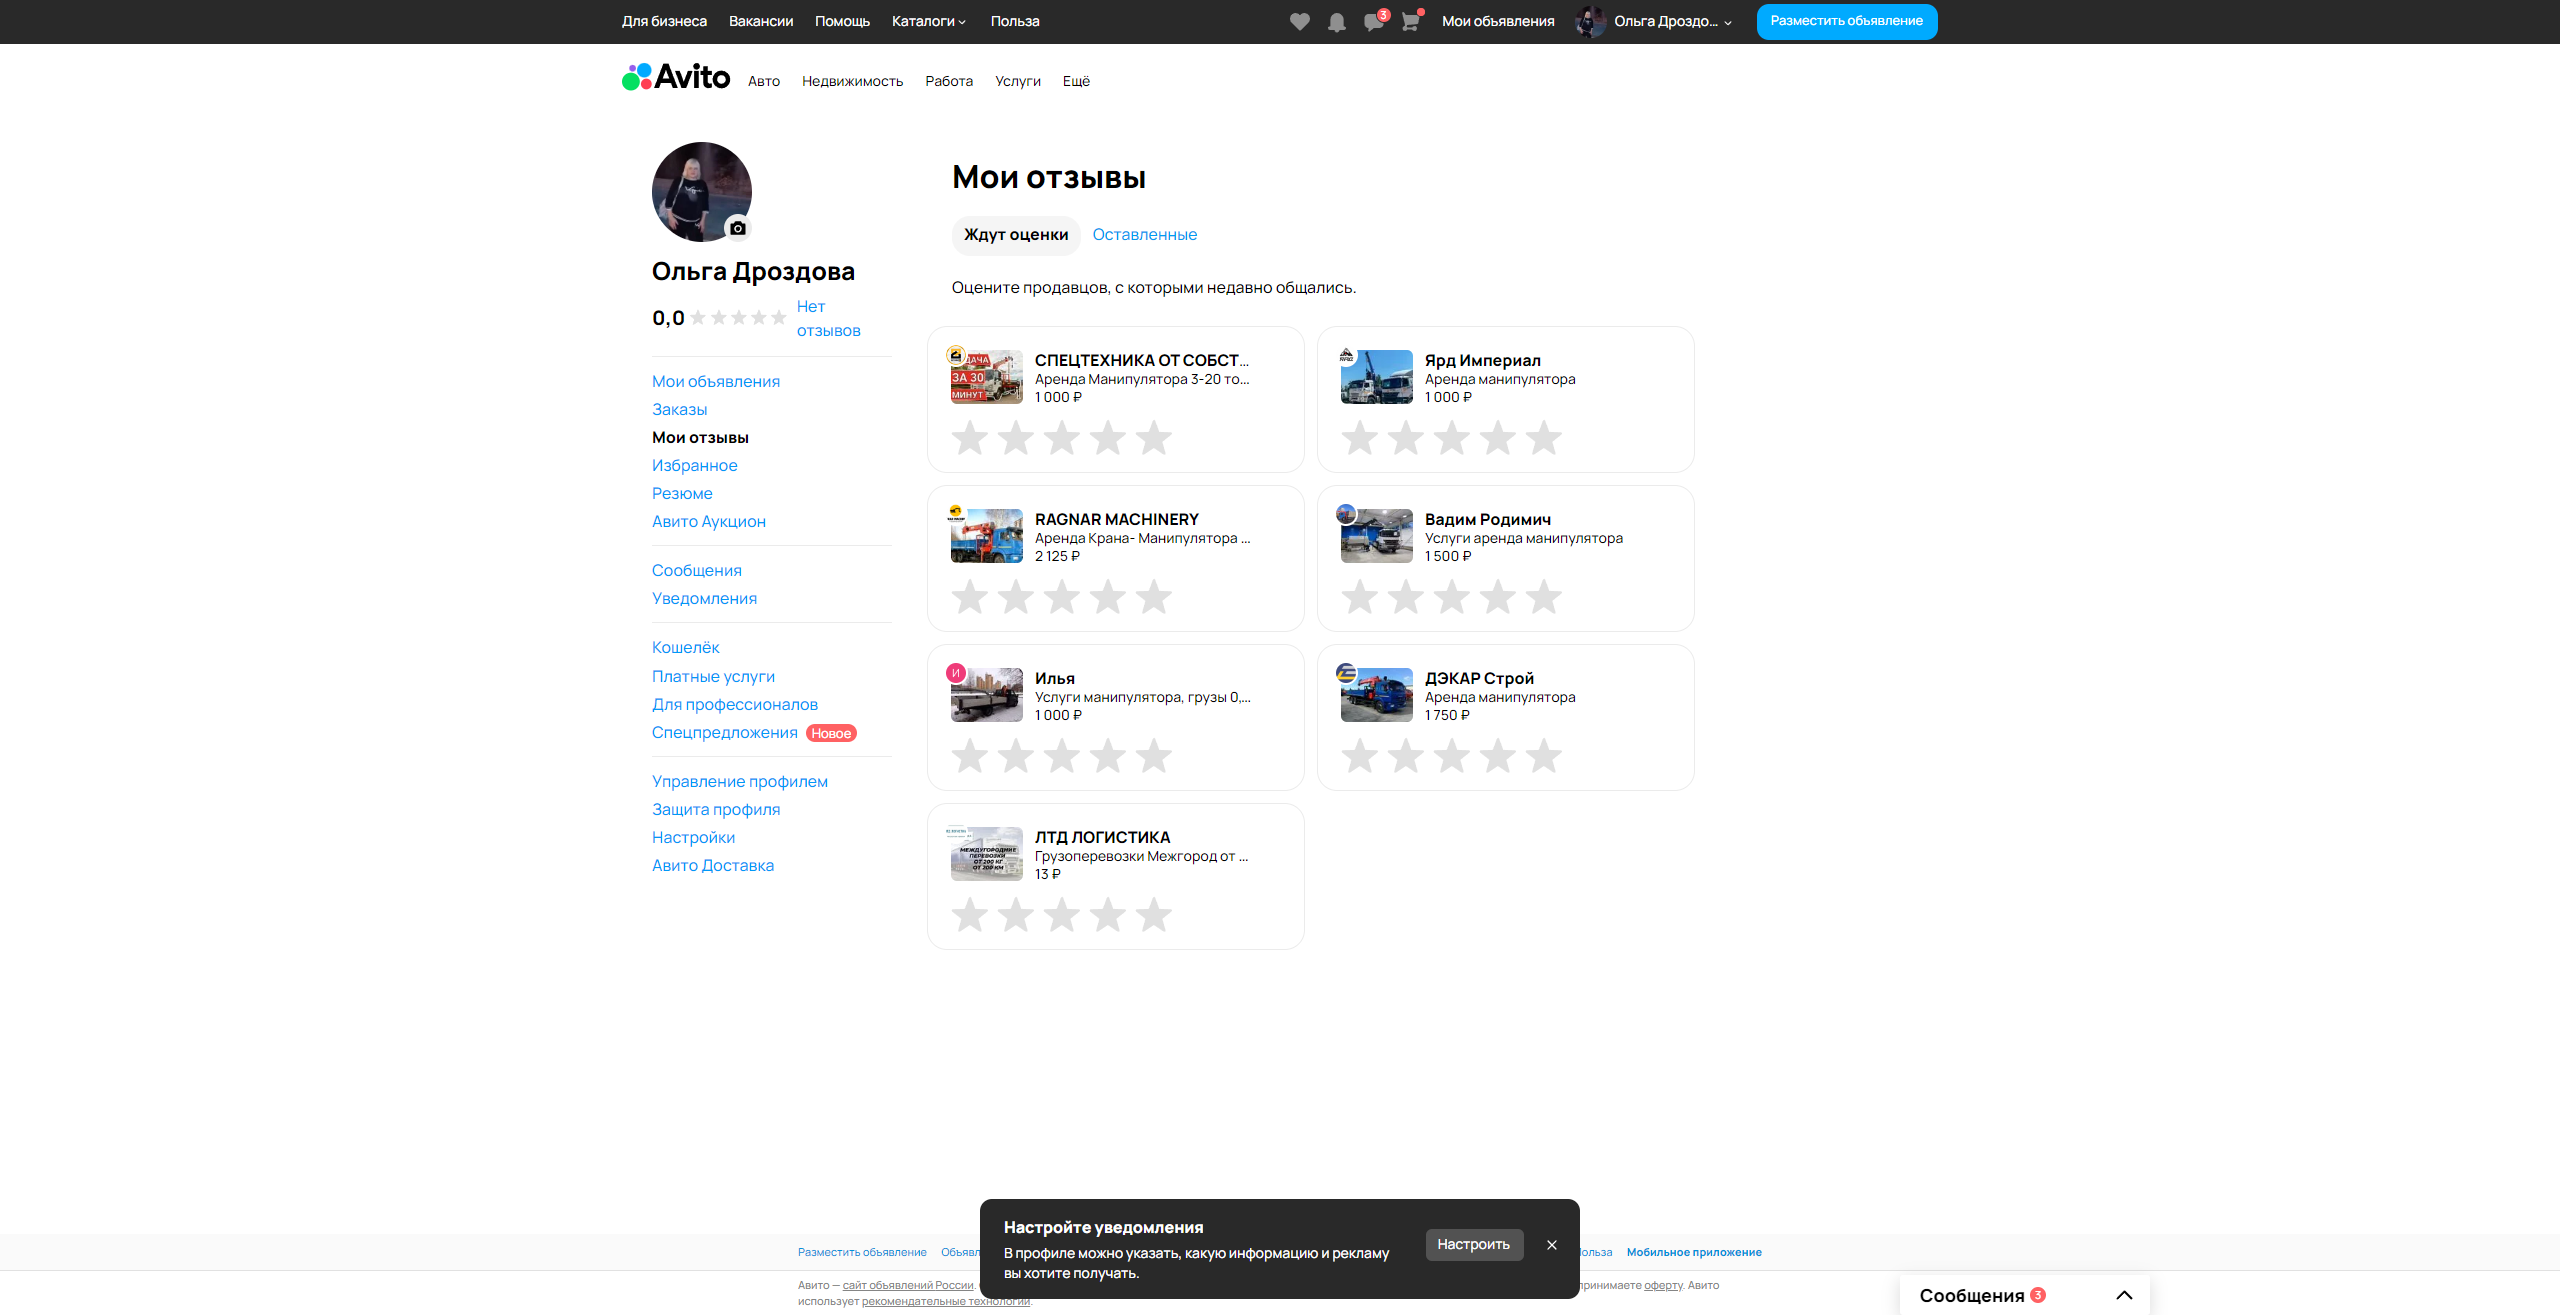Screen dimensions: 2560x1315
Task: Expand the Каталоги dropdown menu
Action: pyautogui.click(x=928, y=21)
